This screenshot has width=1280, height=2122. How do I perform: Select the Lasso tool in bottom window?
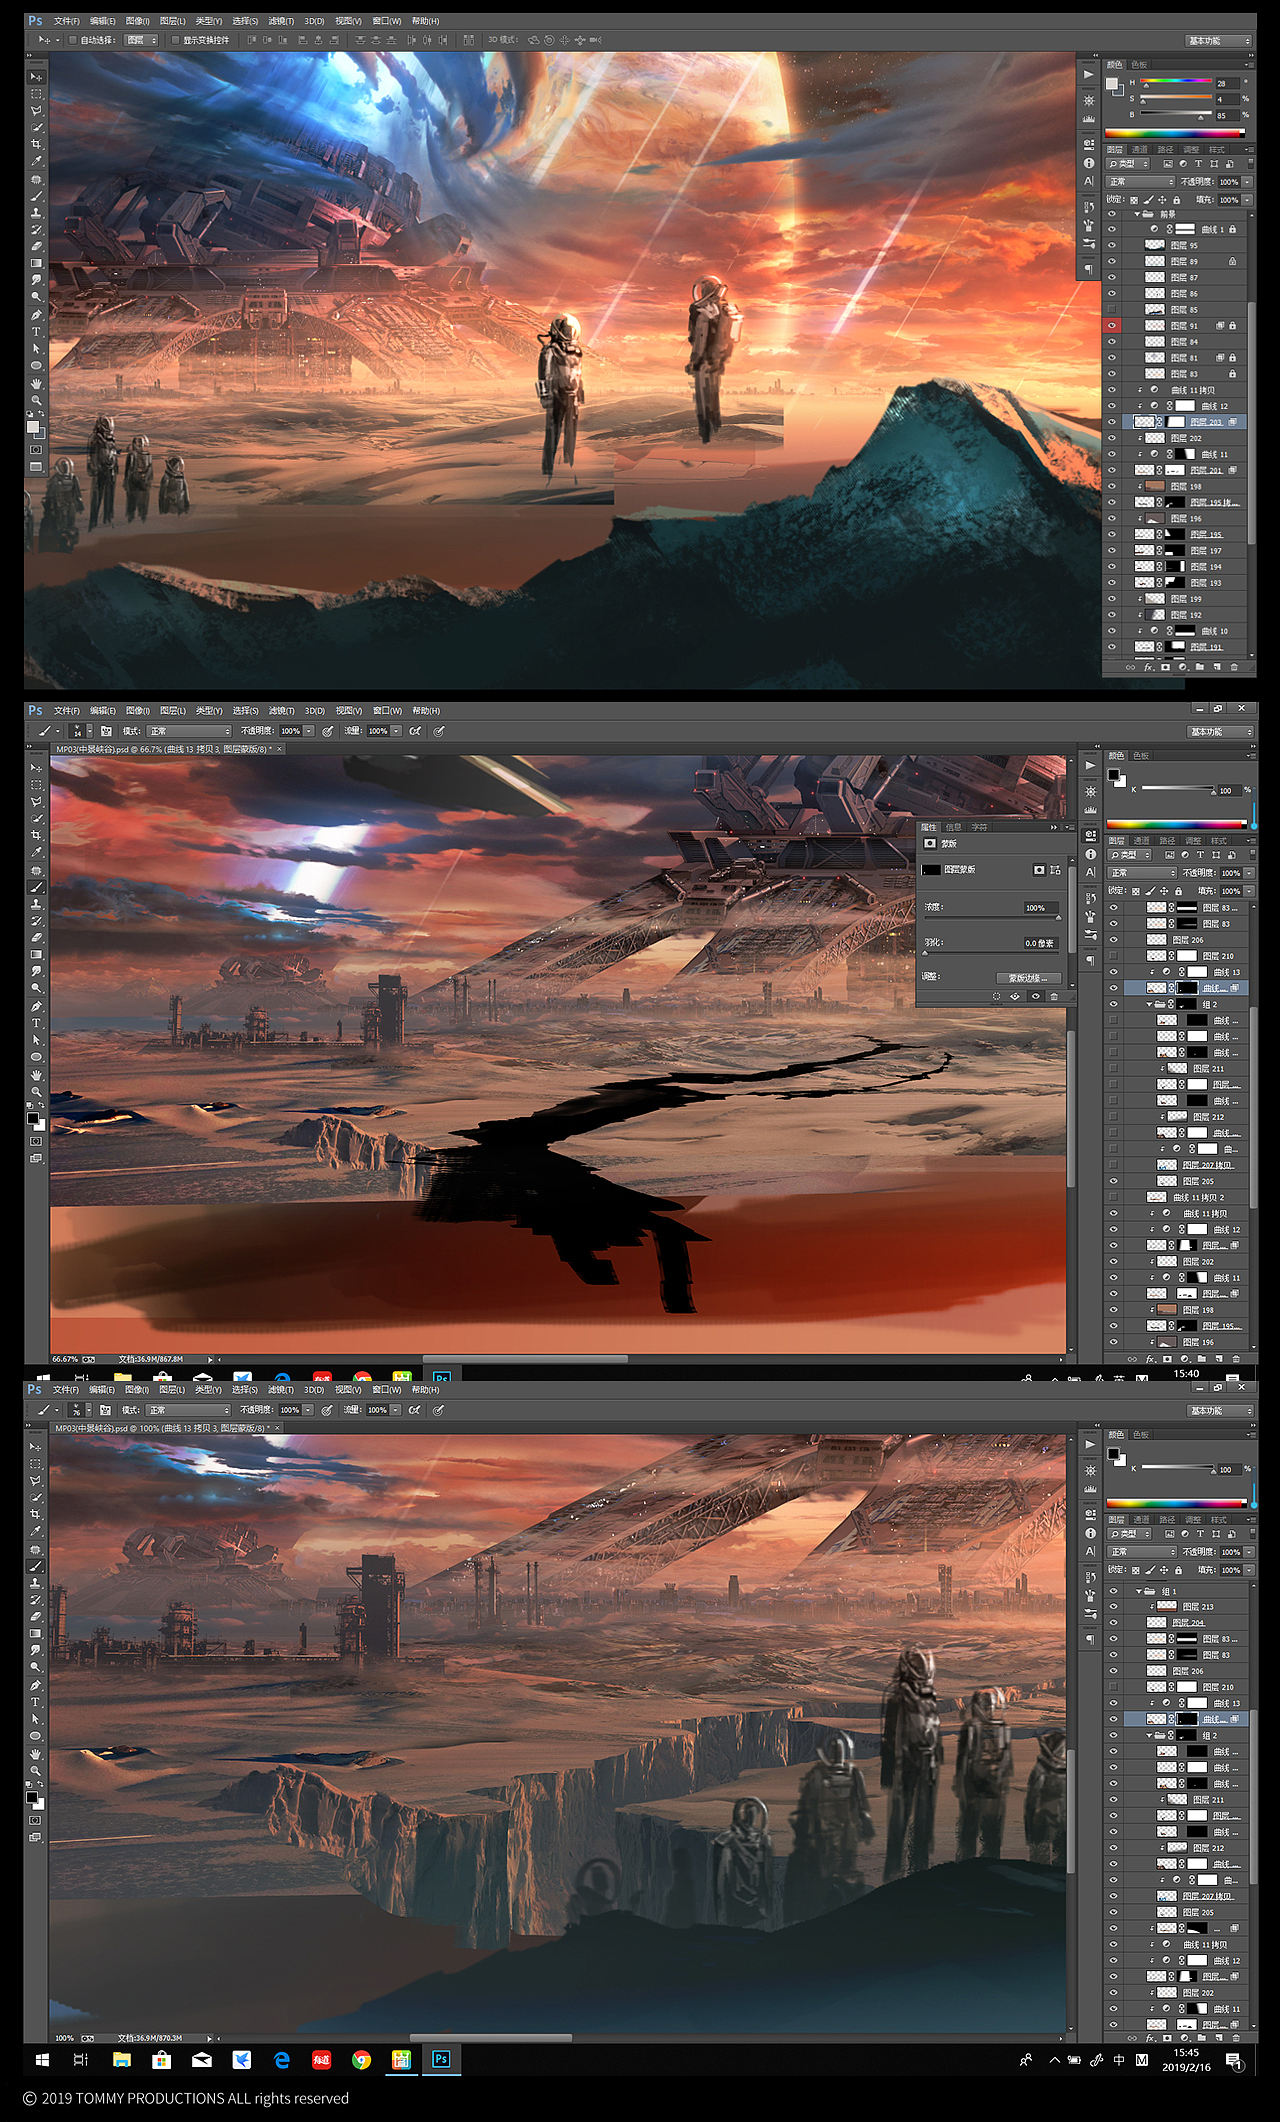(36, 1481)
